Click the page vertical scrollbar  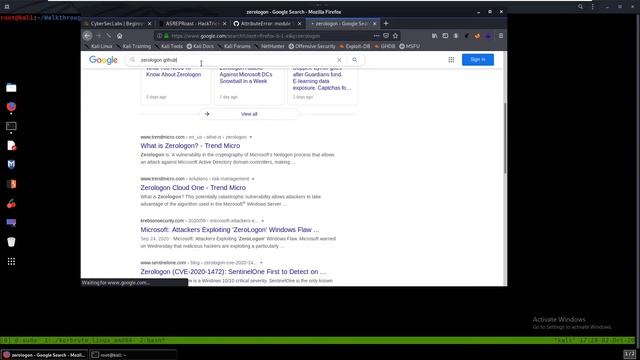coord(505,138)
